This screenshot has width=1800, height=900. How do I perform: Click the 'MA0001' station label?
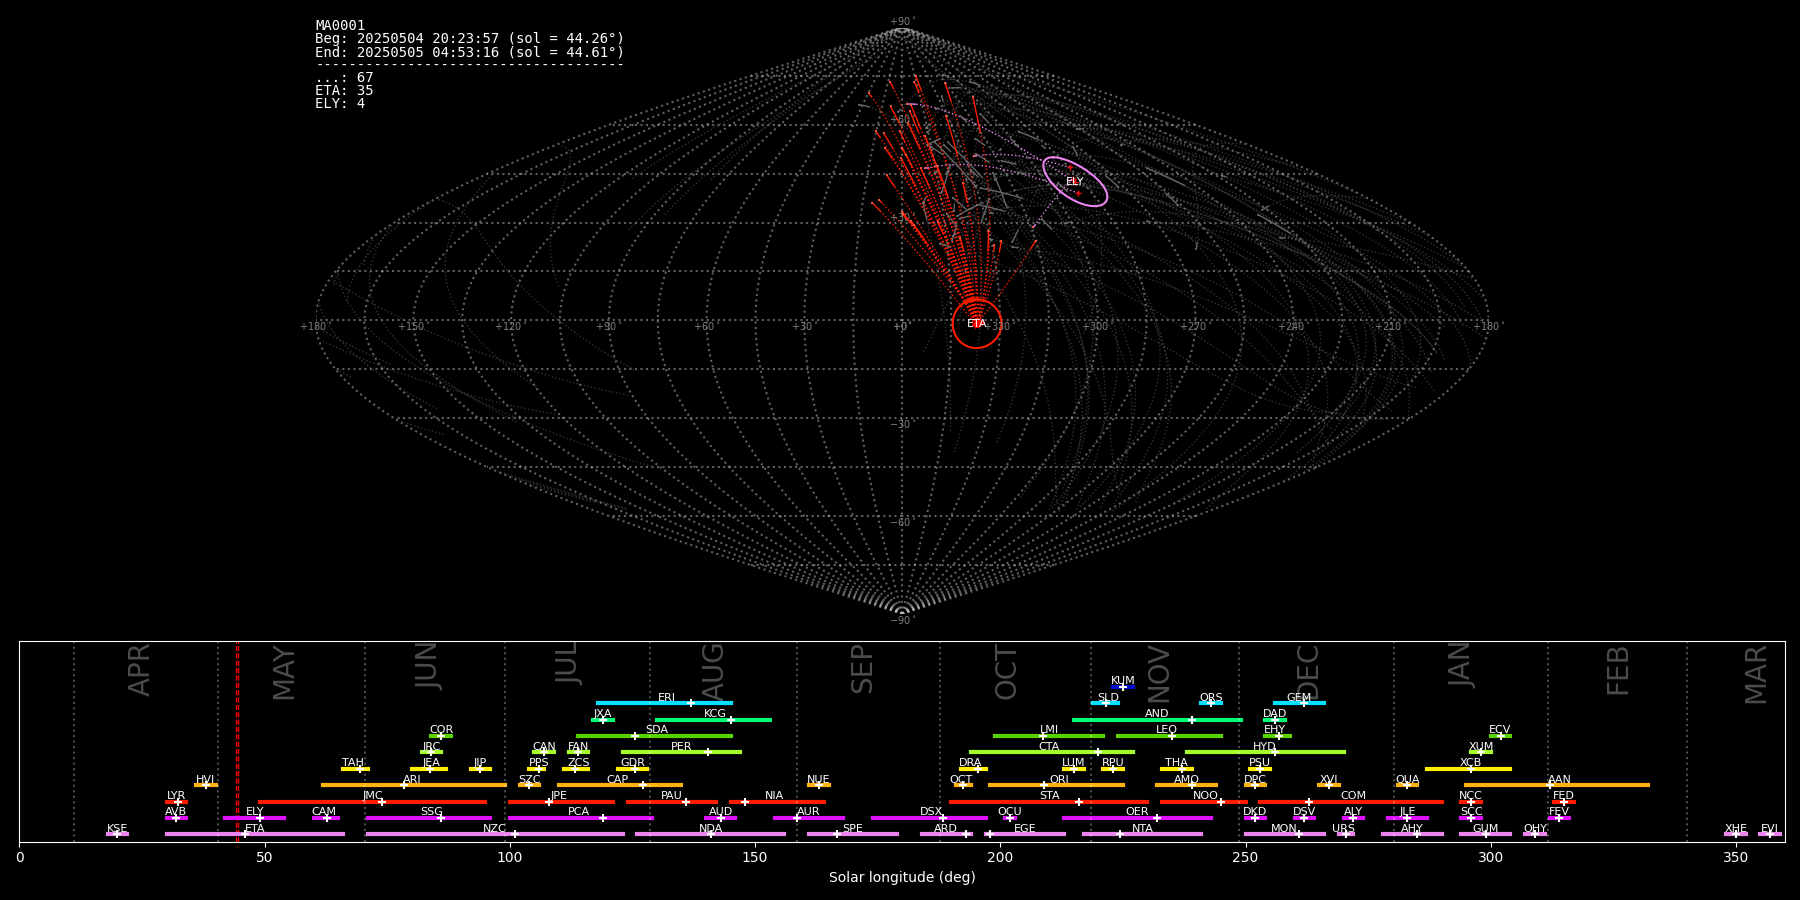click(x=340, y=25)
